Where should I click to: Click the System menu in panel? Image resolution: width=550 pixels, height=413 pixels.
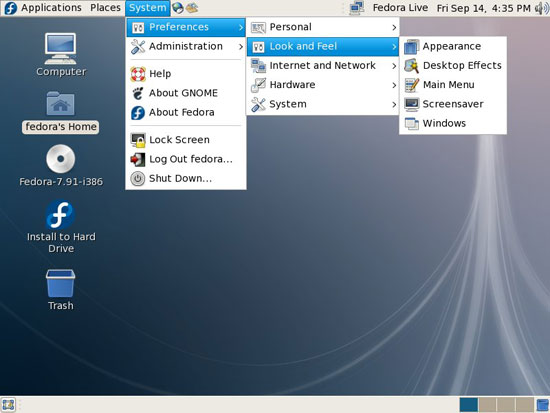(x=147, y=8)
